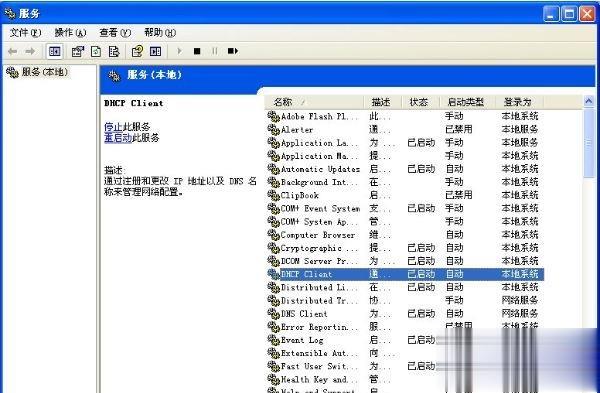Select the Alerter service name

click(297, 130)
